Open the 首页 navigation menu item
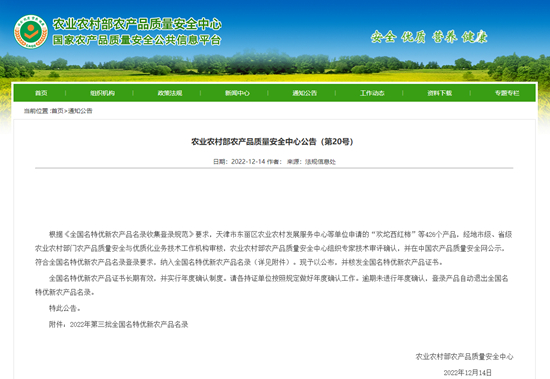550x379 pixels. (41, 93)
